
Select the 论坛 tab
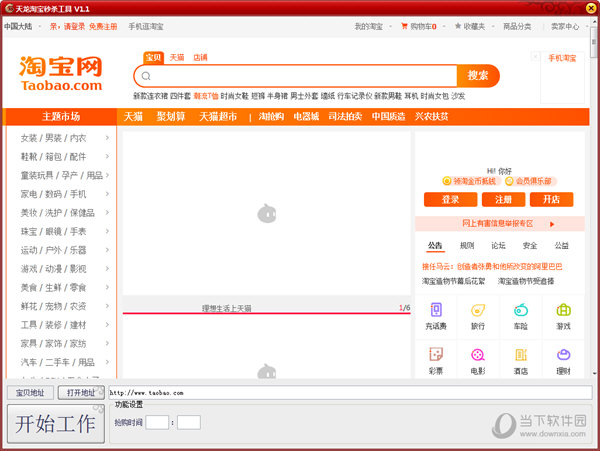(x=498, y=246)
